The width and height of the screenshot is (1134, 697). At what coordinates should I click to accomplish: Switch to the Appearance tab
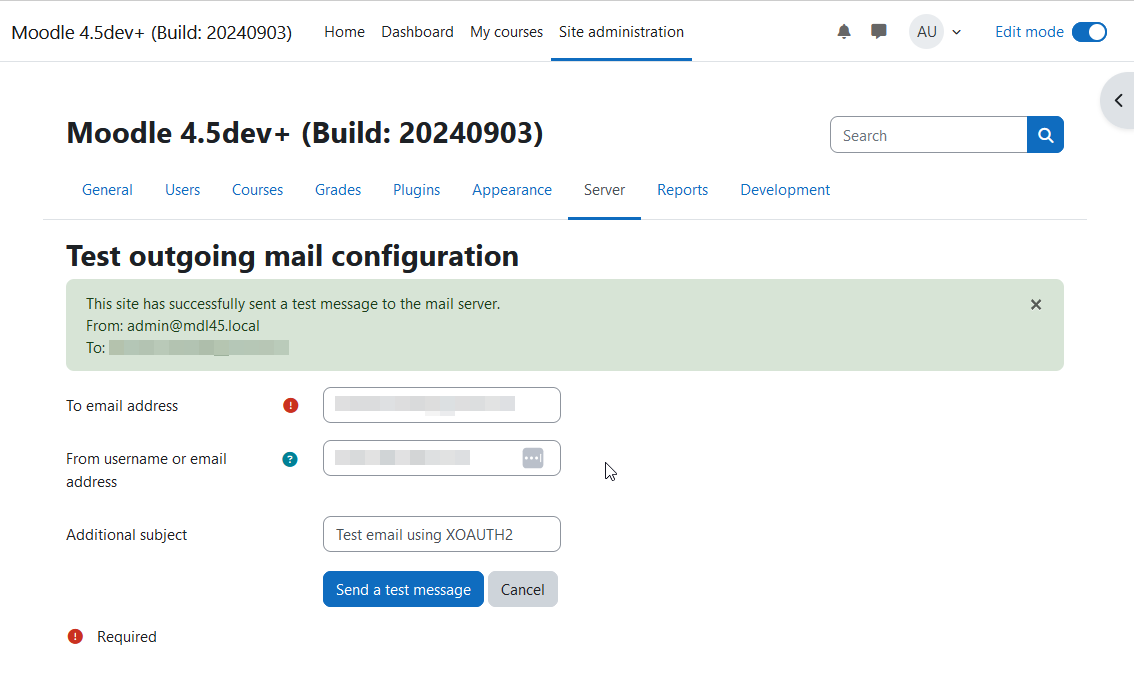coord(512,189)
